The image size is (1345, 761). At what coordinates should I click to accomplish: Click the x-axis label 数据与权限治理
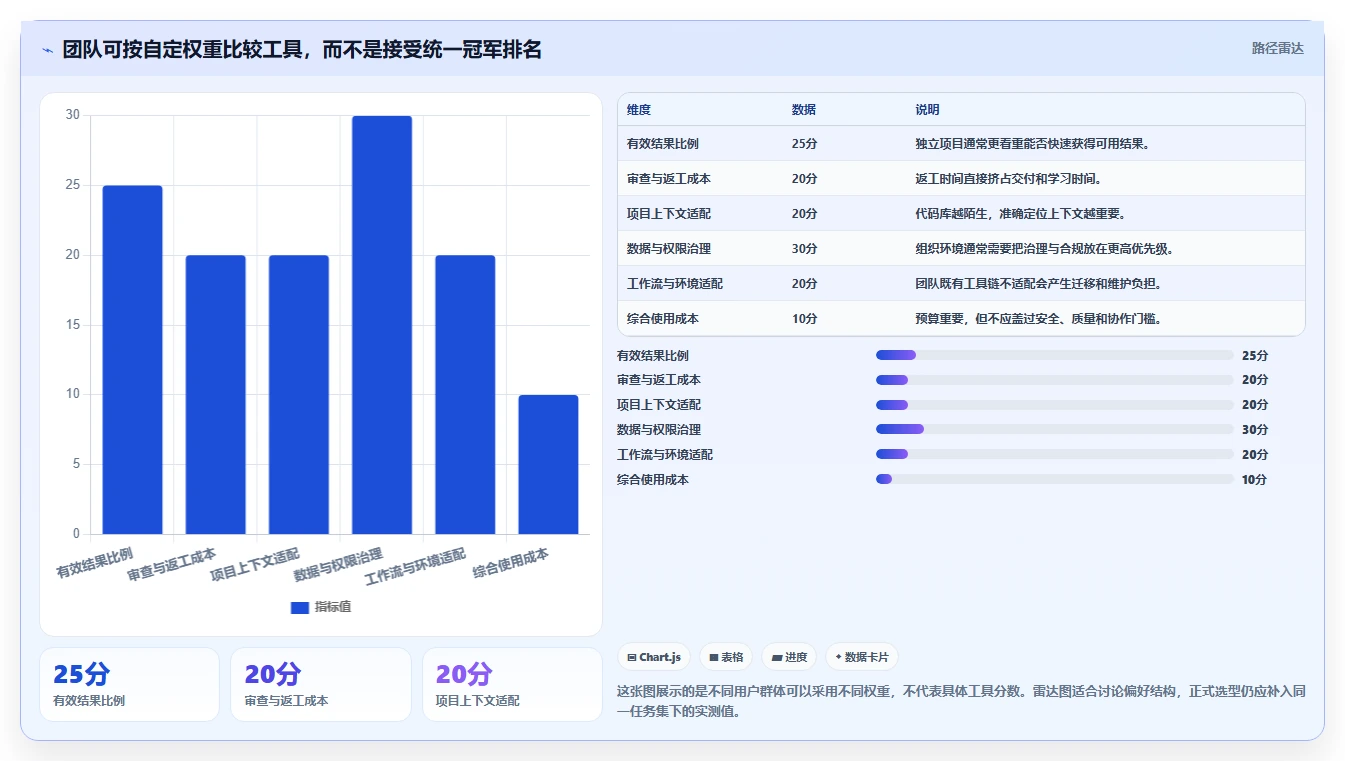[x=338, y=565]
